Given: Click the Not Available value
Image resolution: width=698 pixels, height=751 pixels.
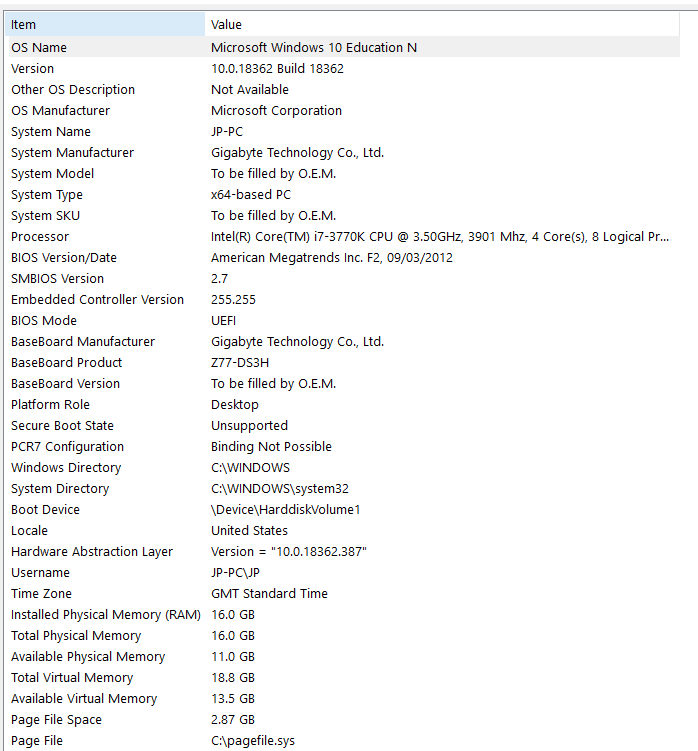Looking at the screenshot, I should point(250,90).
